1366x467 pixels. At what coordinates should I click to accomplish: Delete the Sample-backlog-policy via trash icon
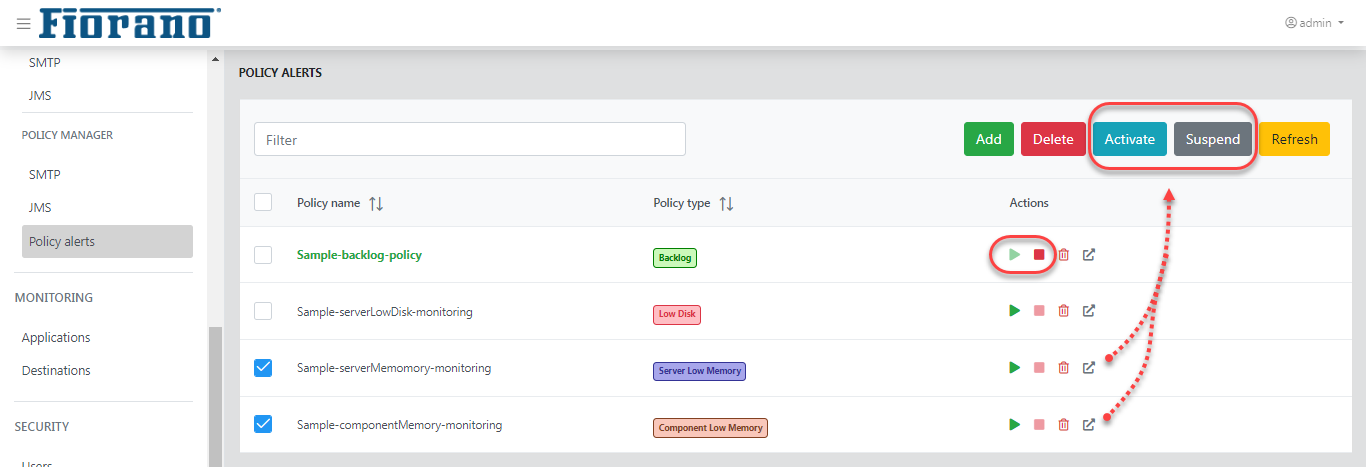tap(1063, 255)
